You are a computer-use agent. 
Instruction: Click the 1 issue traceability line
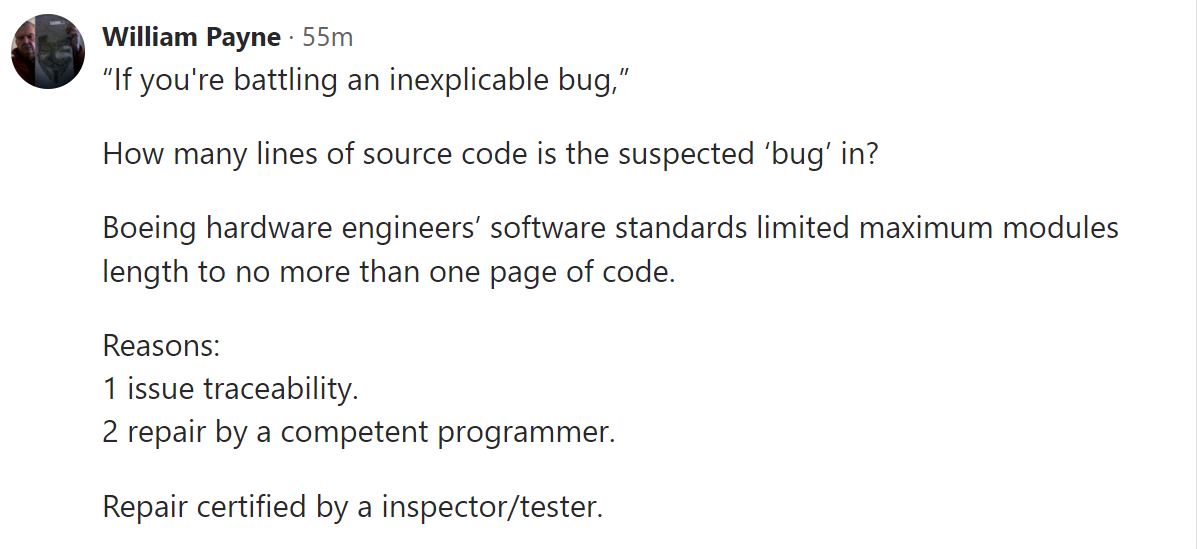click(230, 389)
